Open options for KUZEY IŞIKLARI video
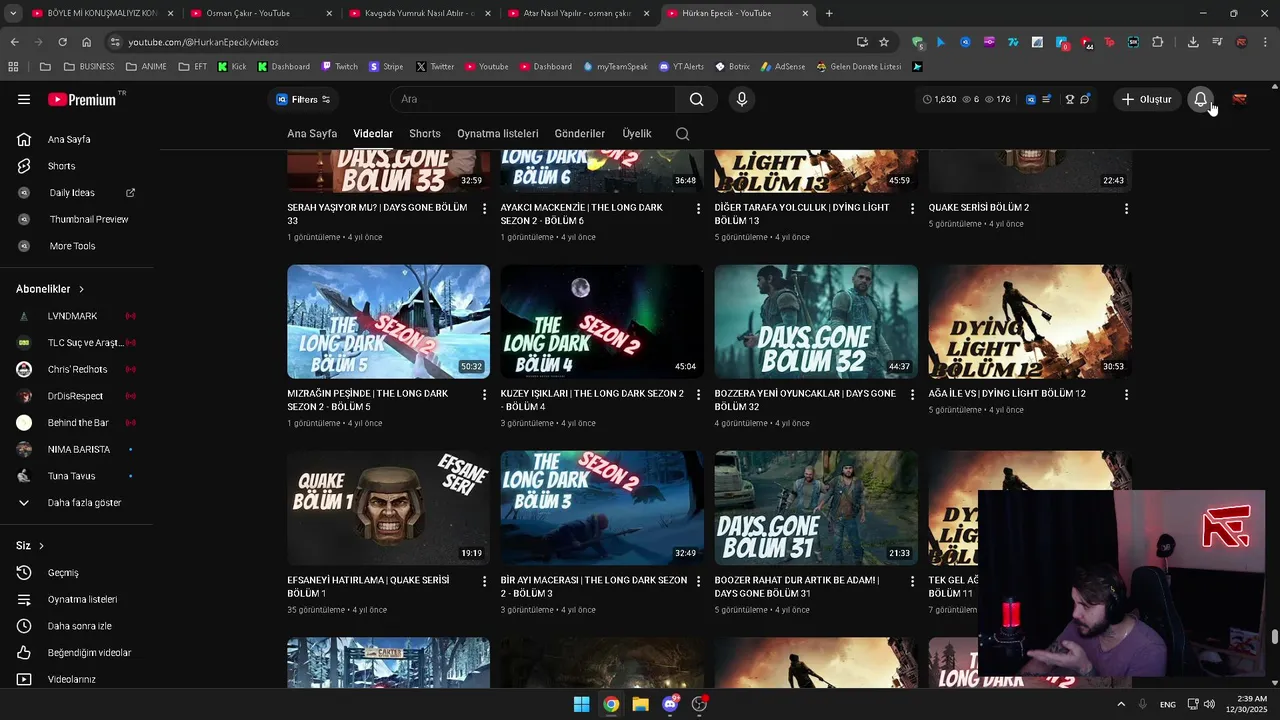 (x=698, y=394)
